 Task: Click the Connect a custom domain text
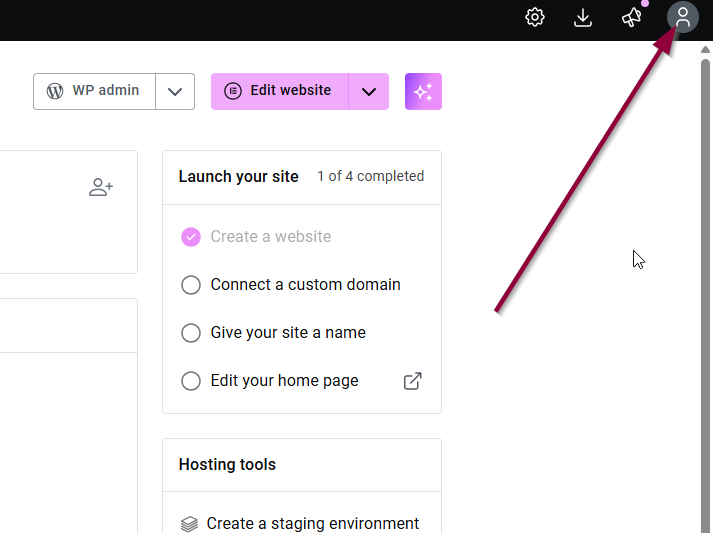click(x=305, y=285)
